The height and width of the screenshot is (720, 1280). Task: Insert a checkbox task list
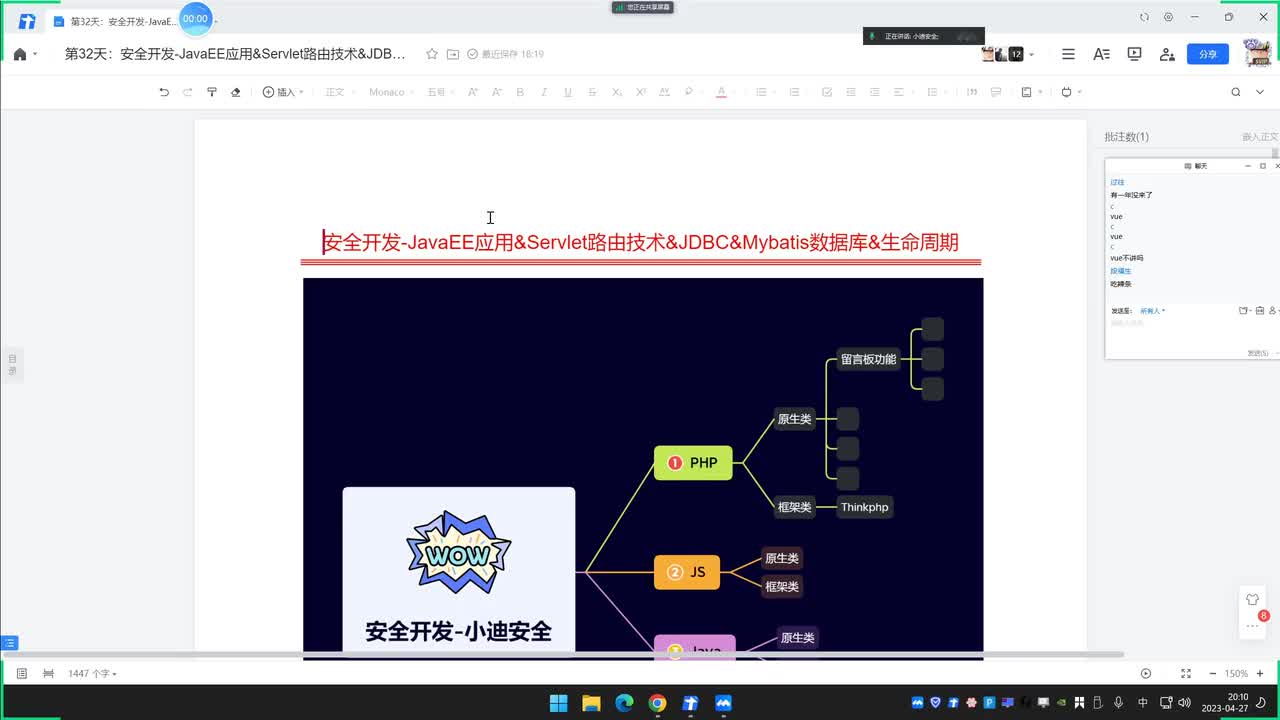point(827,92)
